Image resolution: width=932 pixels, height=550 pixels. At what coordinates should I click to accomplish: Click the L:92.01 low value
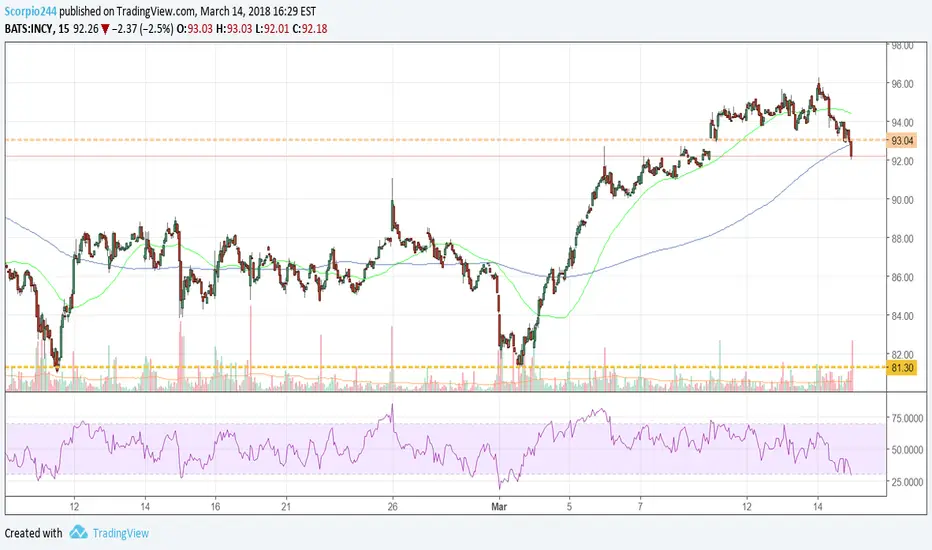click(x=272, y=29)
